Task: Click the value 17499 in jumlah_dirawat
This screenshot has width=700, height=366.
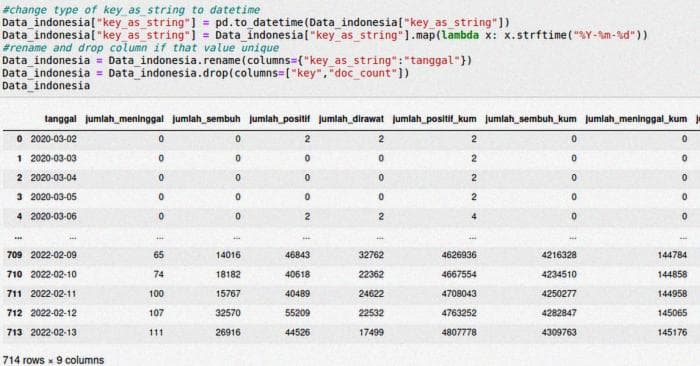Action: [x=371, y=333]
